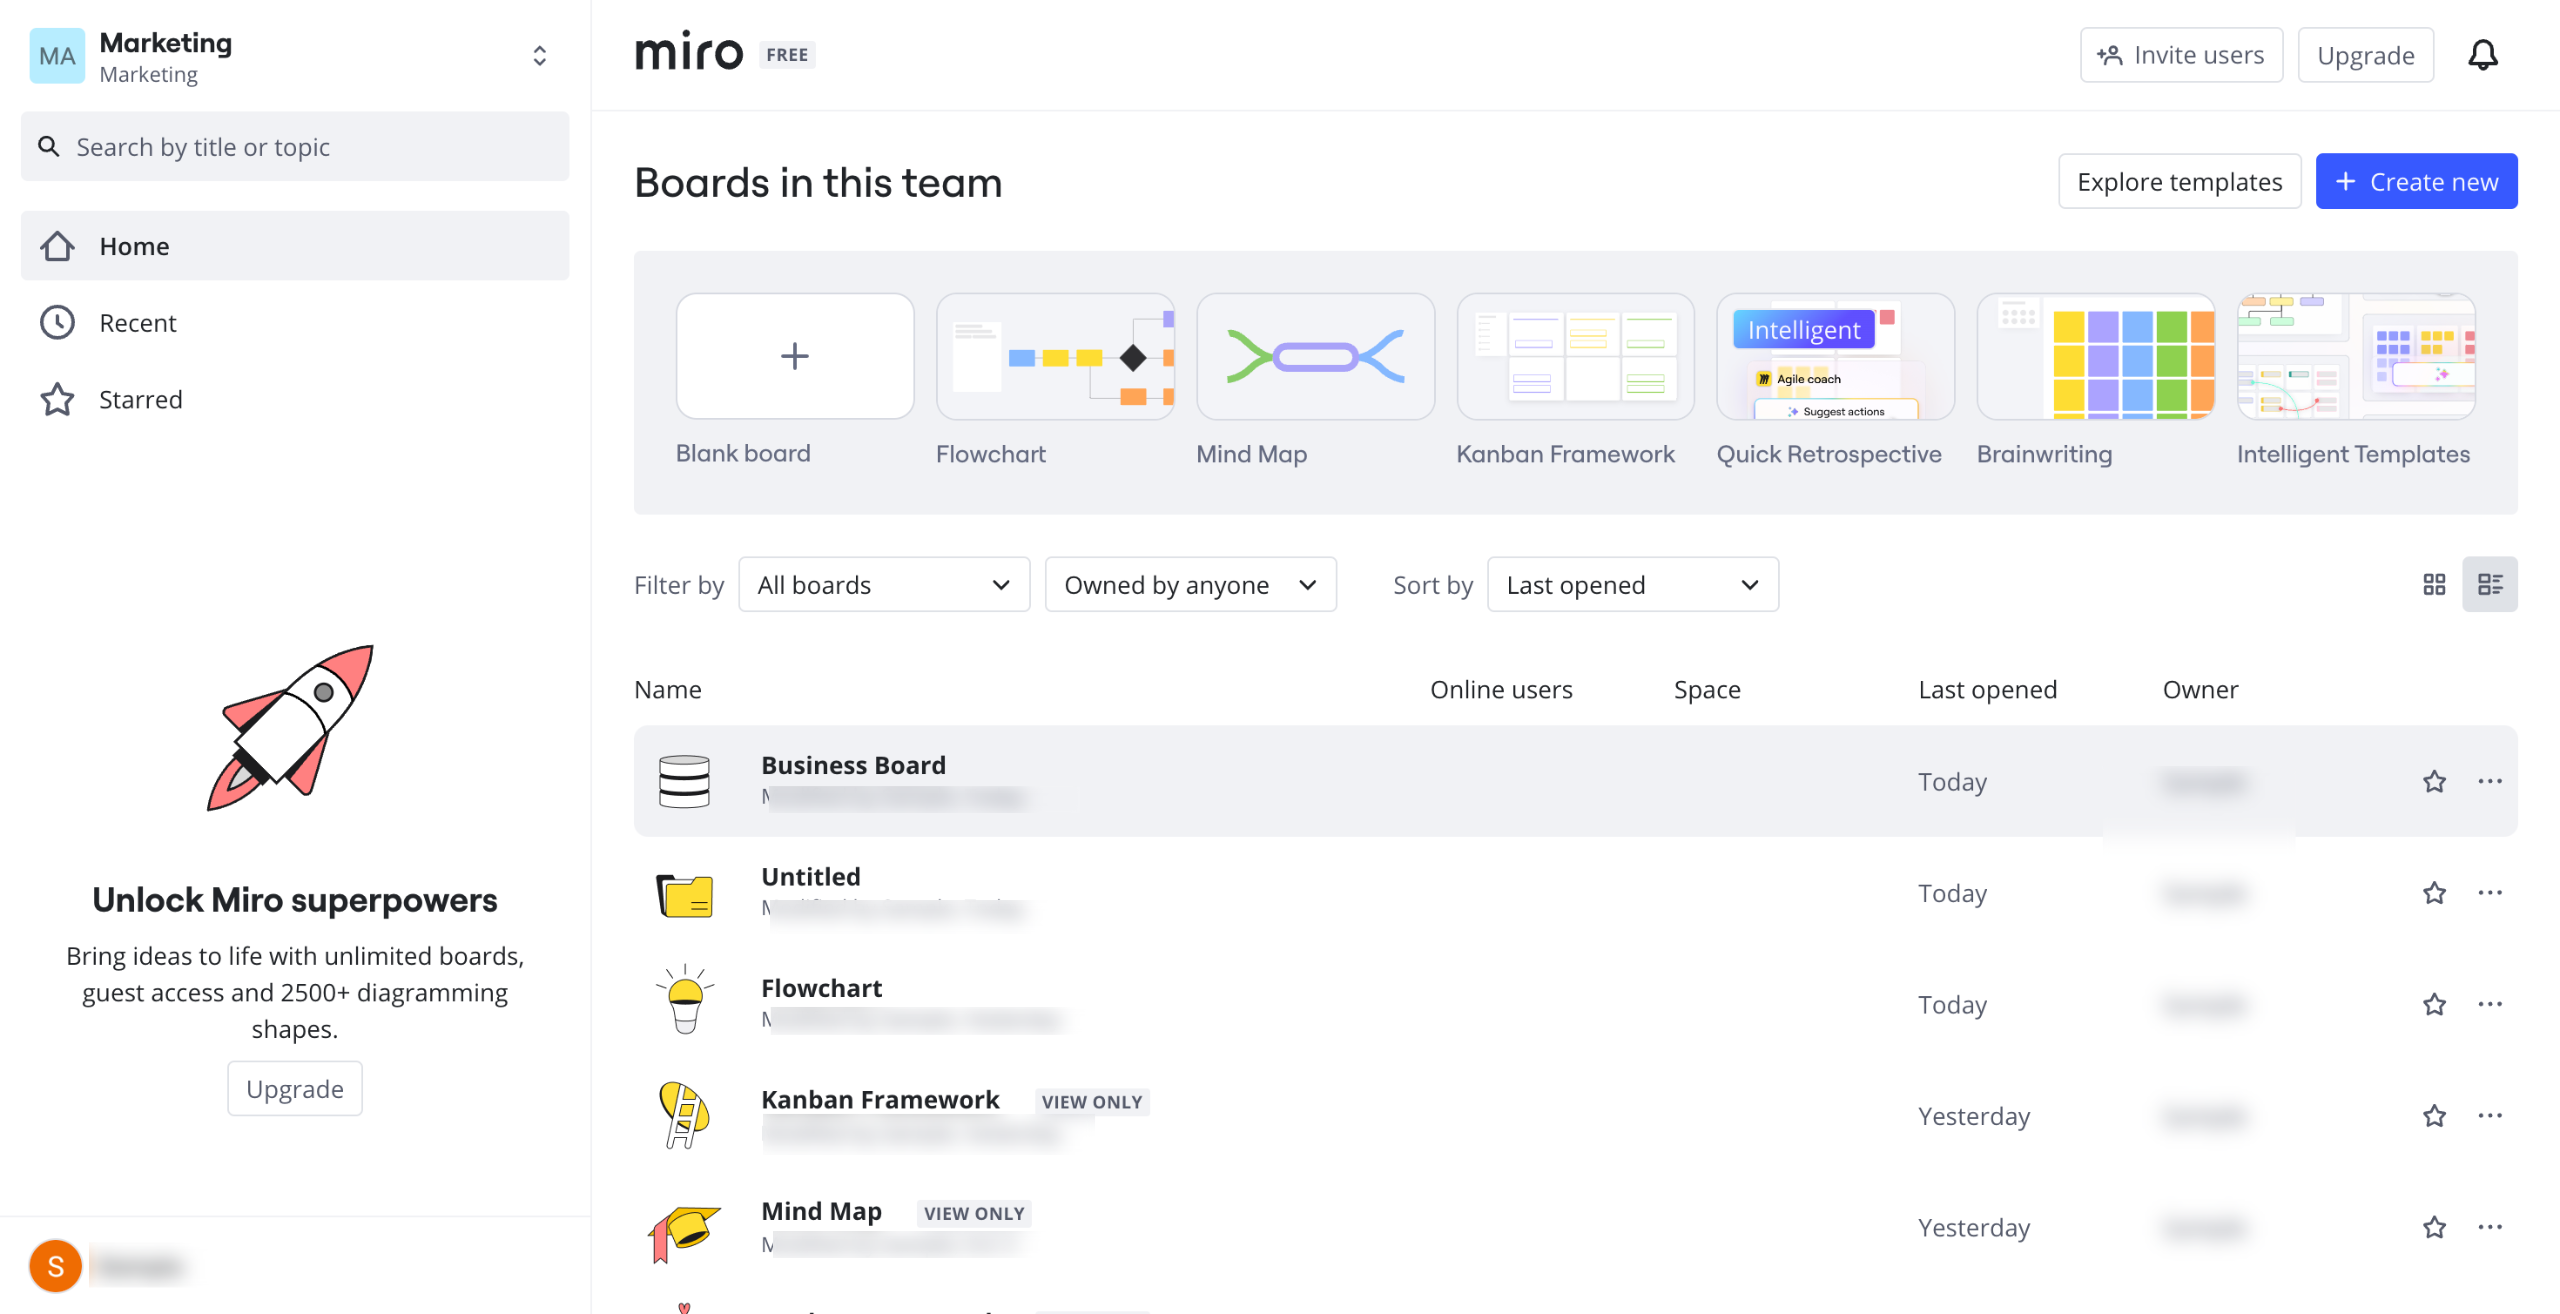Click the Mind Map board graduation cap icon
The width and height of the screenshot is (2560, 1314).
[x=685, y=1230]
